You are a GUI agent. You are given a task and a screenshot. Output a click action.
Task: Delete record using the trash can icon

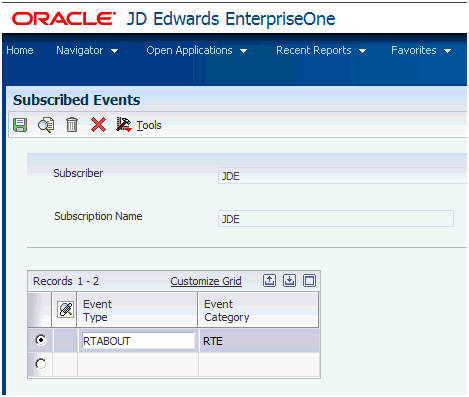pyautogui.click(x=72, y=125)
